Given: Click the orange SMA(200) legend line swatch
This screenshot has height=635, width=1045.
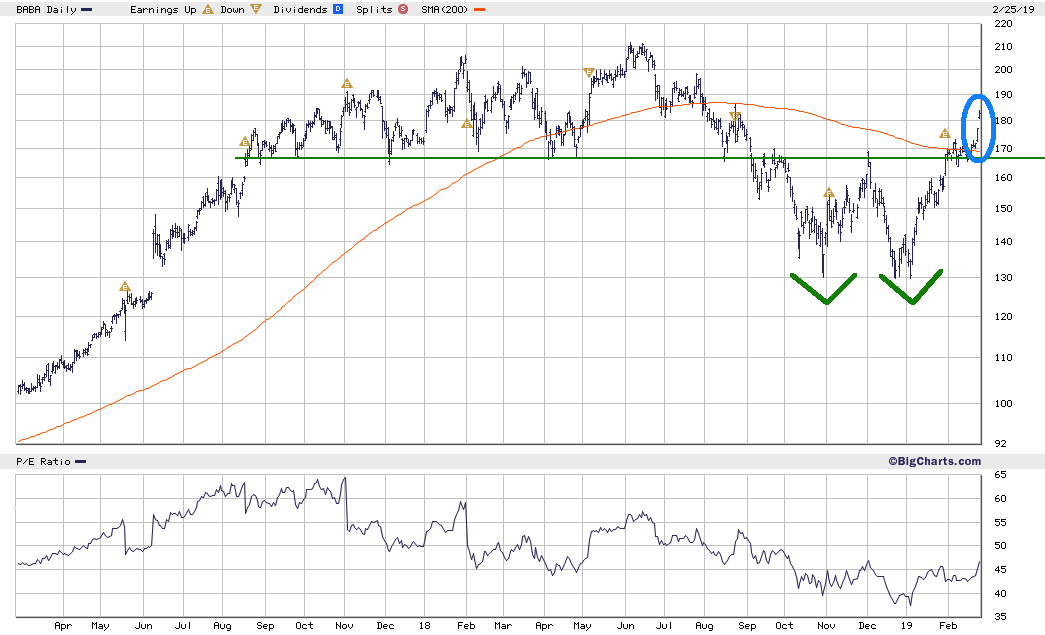Looking at the screenshot, I should [479, 10].
